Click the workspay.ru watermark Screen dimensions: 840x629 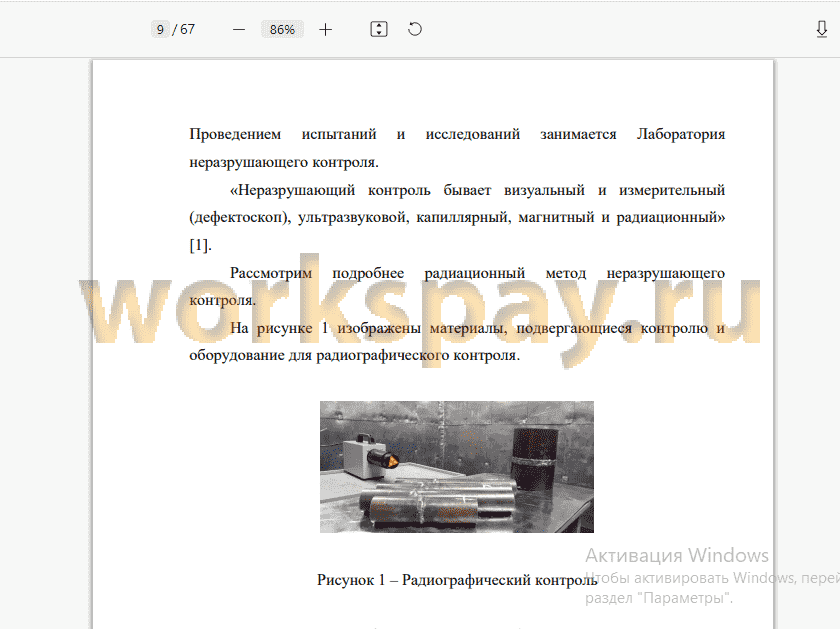[x=421, y=311]
